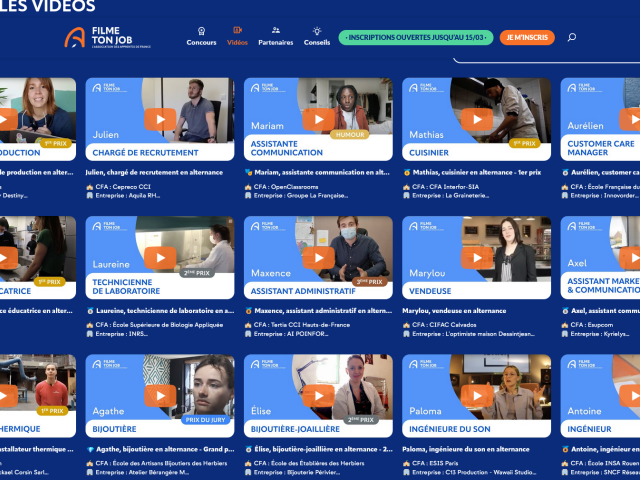The width and height of the screenshot is (640, 480).
Task: Click the CFA : Cepreco CCI text
Action: 123,187
